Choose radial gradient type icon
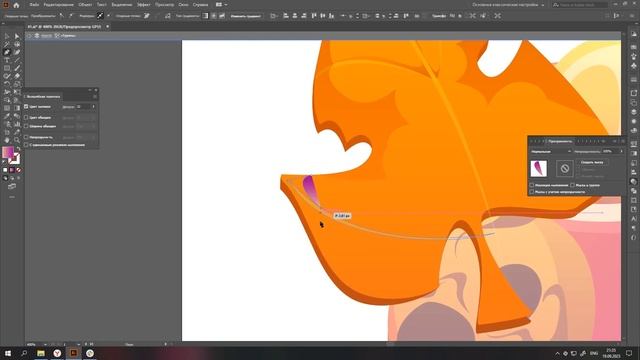Image resolution: width=640 pixels, height=360 pixels. [x=214, y=16]
